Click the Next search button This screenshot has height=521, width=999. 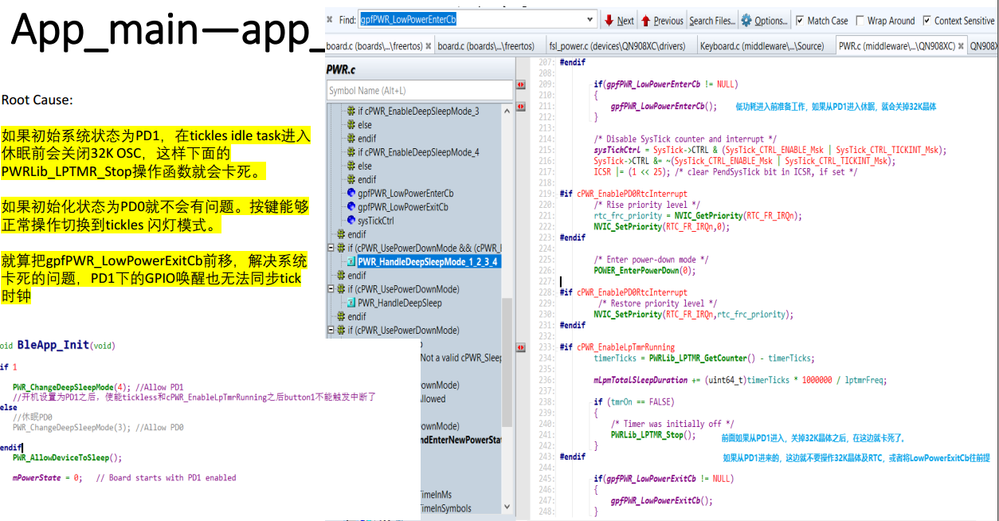point(619,20)
